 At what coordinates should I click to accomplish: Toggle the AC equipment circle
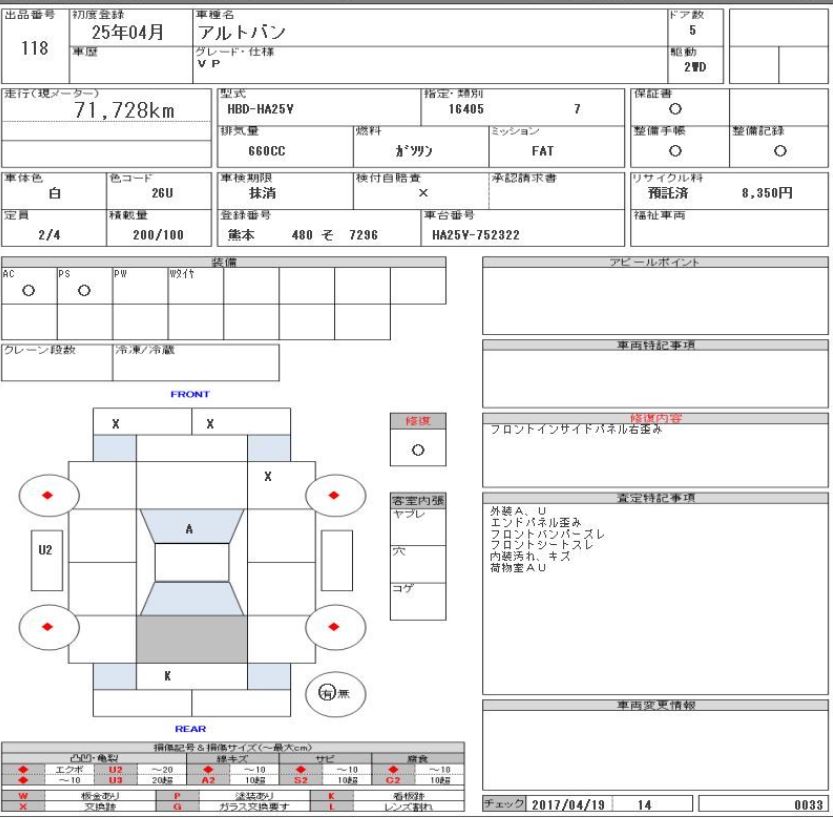(x=29, y=291)
